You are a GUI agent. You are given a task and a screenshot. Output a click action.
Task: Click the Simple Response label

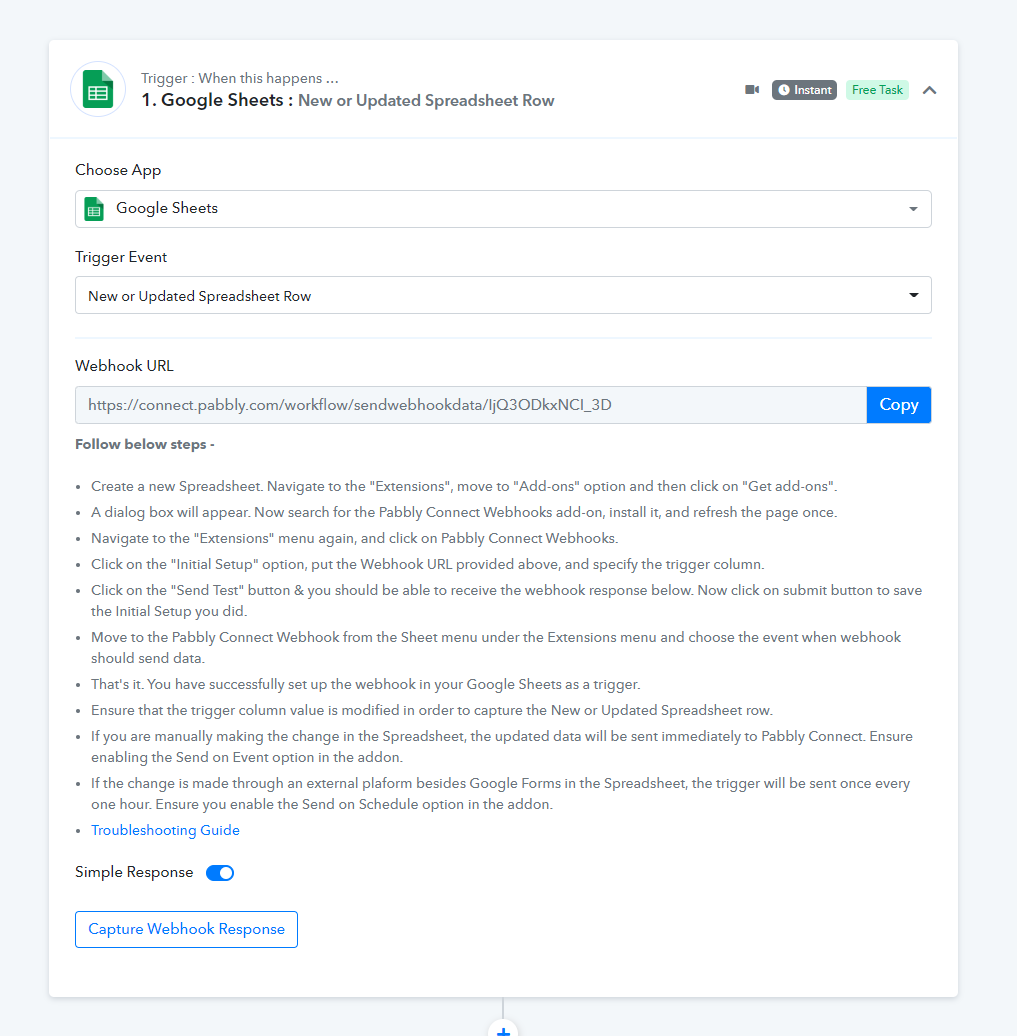click(x=134, y=872)
